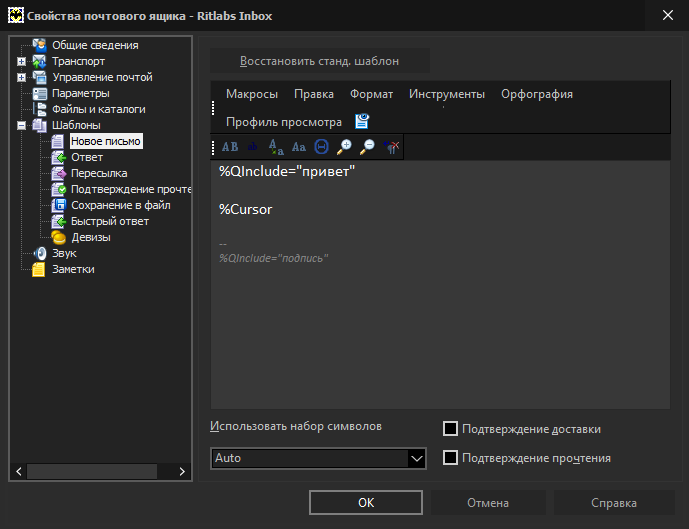Click the Aa capitalize case icon

click(x=299, y=147)
